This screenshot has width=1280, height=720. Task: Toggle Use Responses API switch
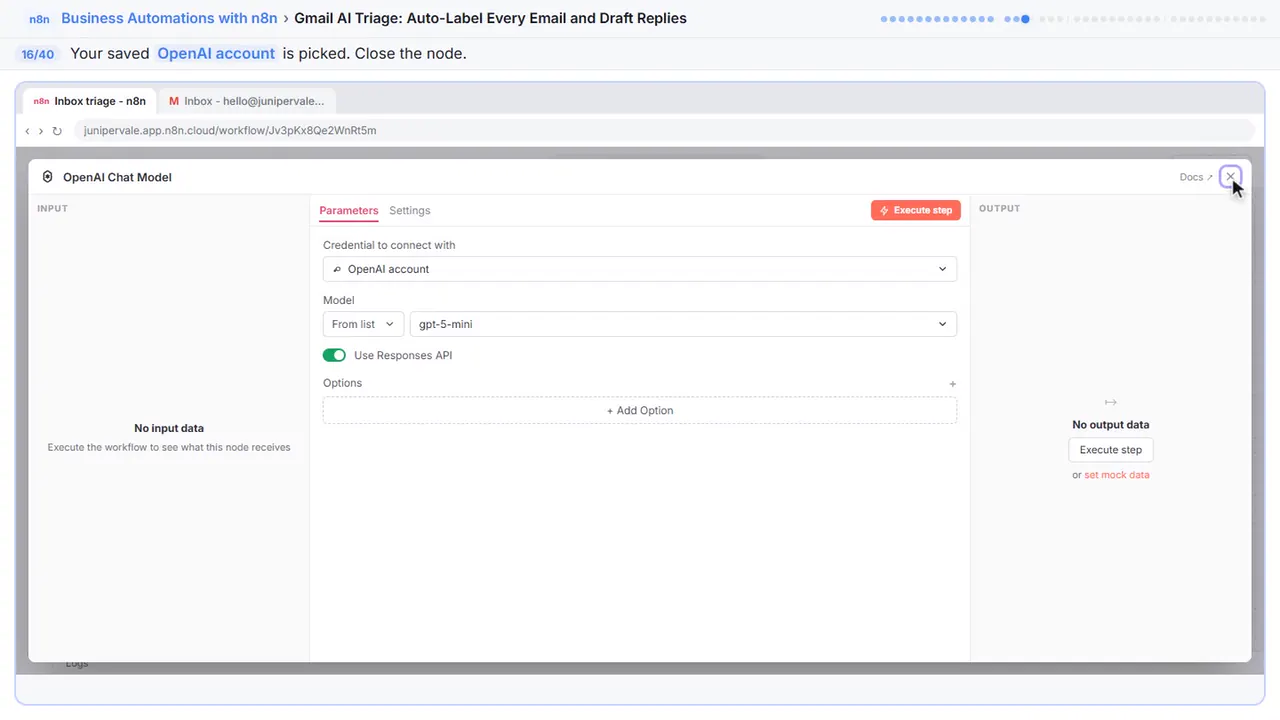(x=334, y=355)
